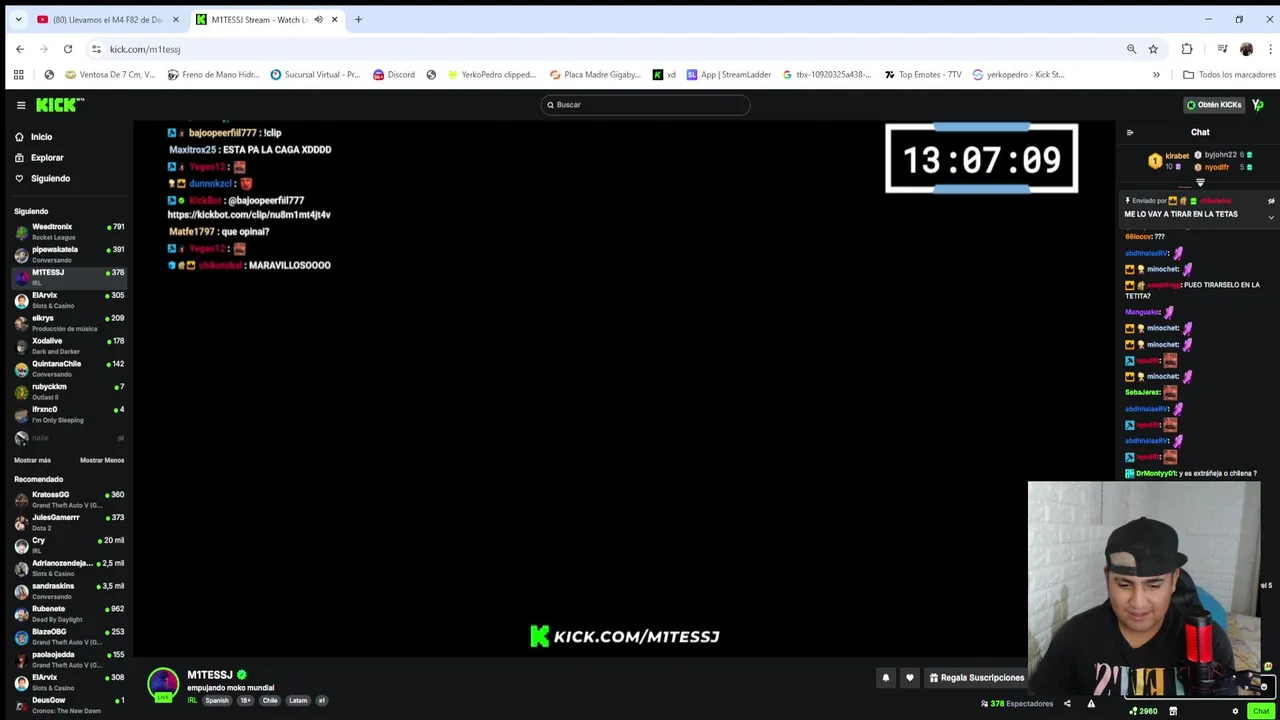Open ifrxnc0 channel in sidebar
This screenshot has width=1280, height=720.
pos(69,414)
